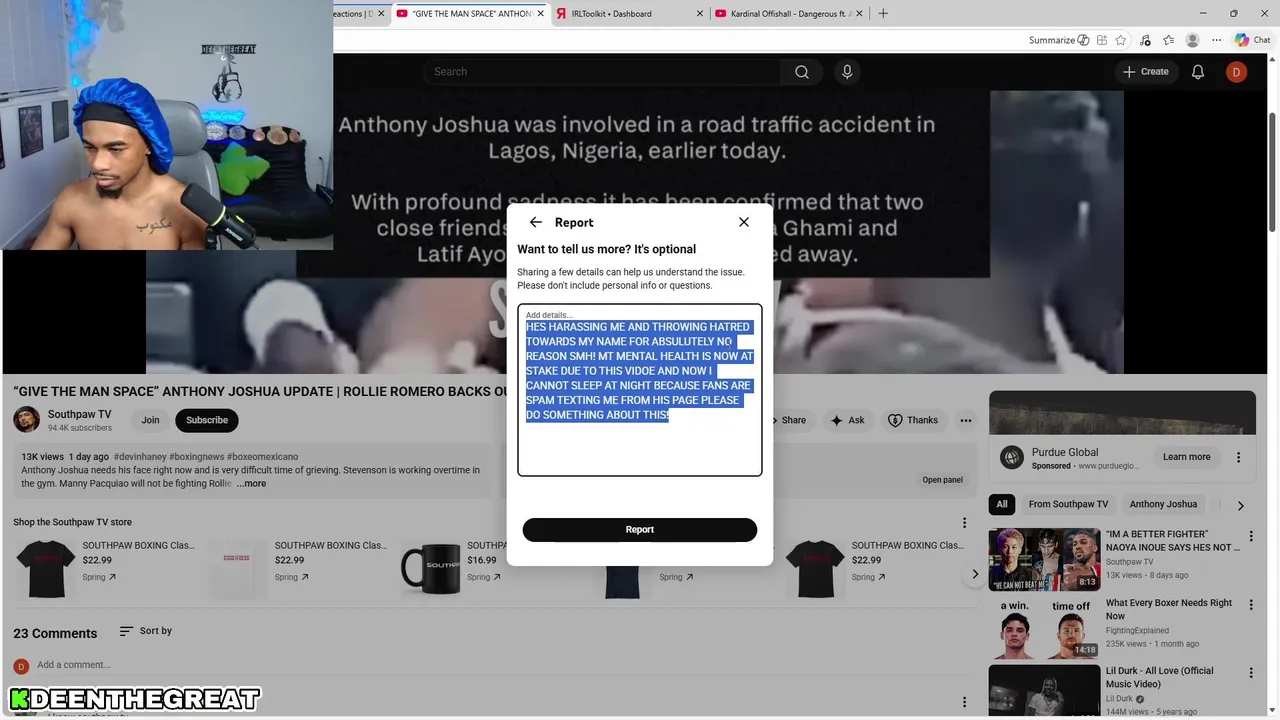The image size is (1280, 720).
Task: Open the SOUTHPAW mug $16.99 product
Action: point(431,568)
